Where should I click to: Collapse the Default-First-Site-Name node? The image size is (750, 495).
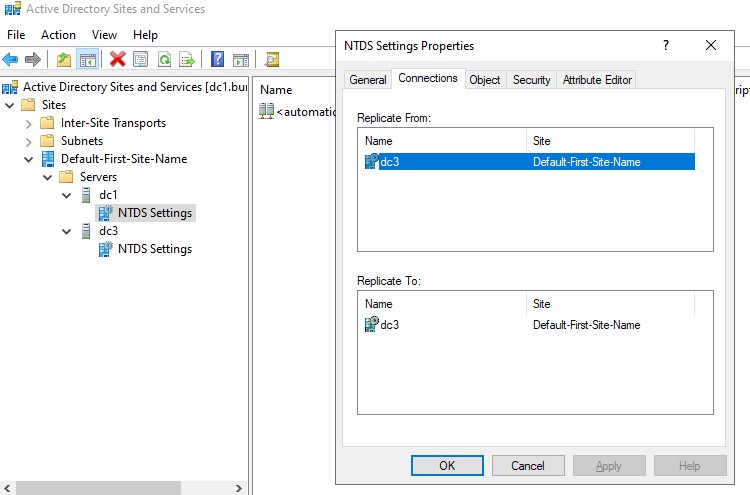coord(29,159)
